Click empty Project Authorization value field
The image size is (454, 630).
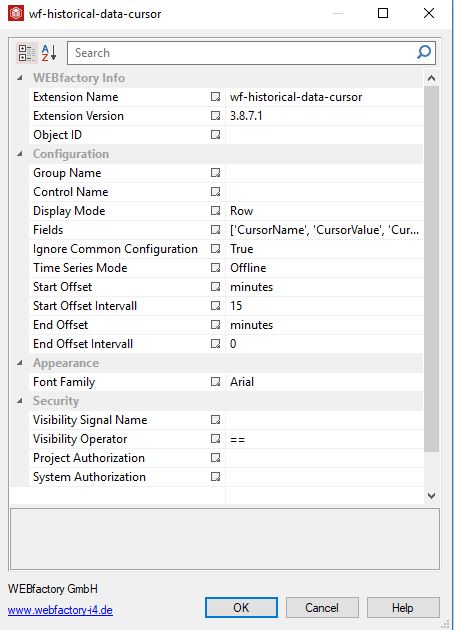point(324,458)
